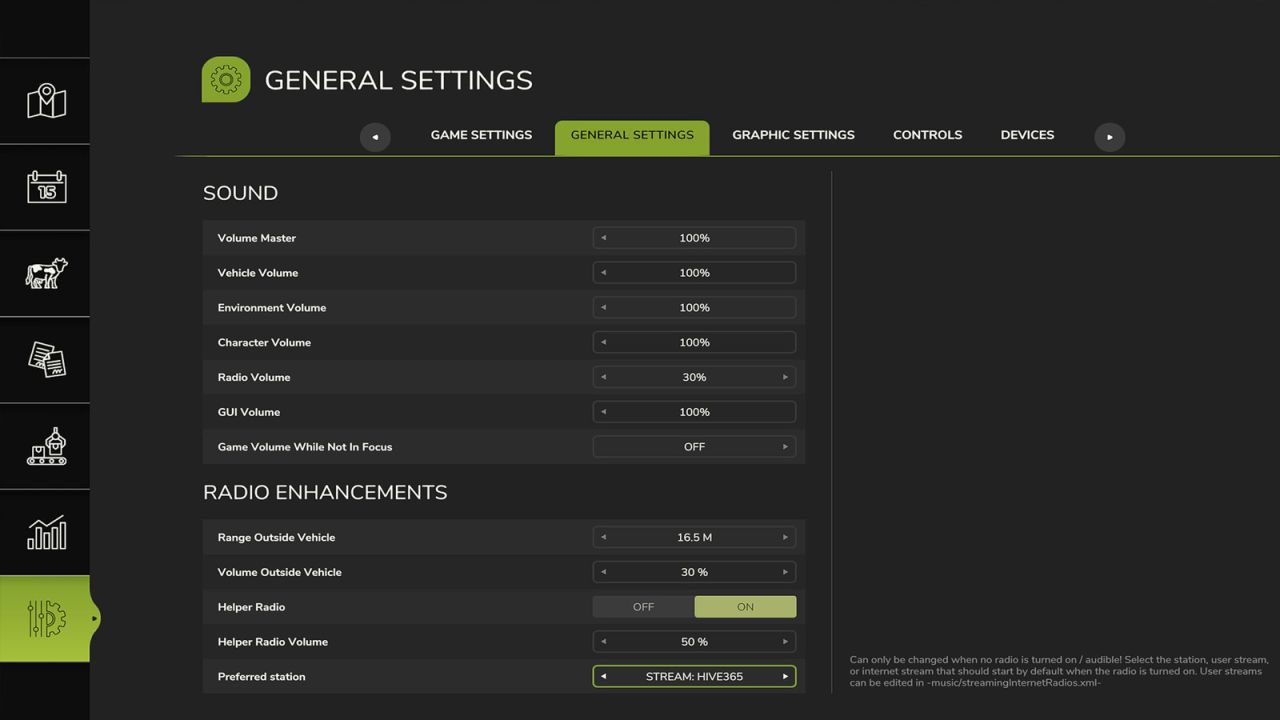1280x720 pixels.
Task: Open production chains with the factory icon
Action: coord(45,446)
